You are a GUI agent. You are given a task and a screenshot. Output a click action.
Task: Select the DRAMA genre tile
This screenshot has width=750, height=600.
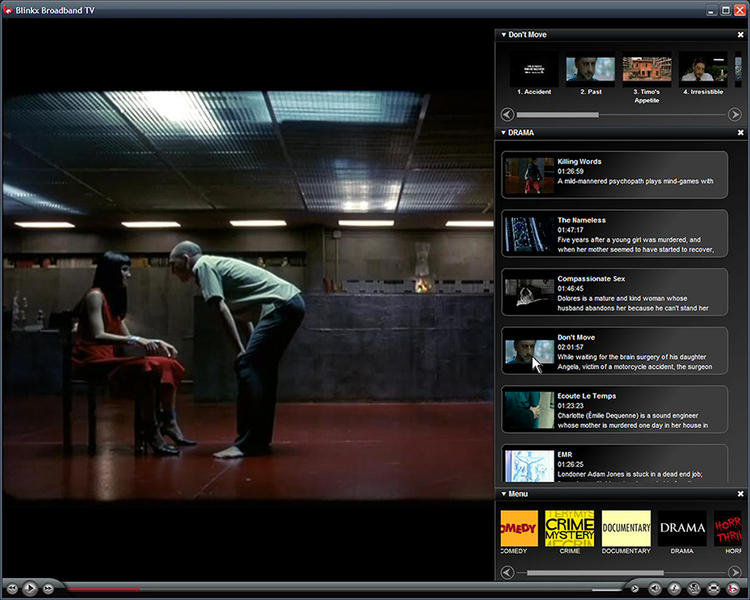point(682,528)
